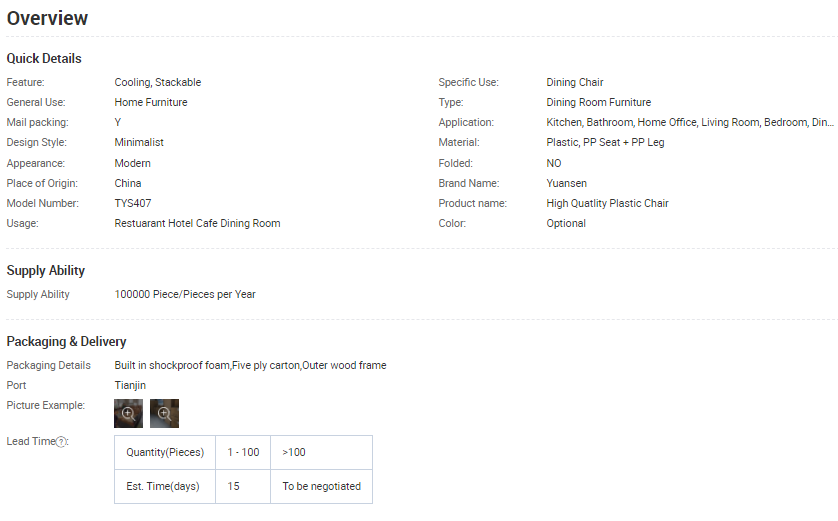
Task: Click the 'To be negotiated' table cell
Action: 321,486
